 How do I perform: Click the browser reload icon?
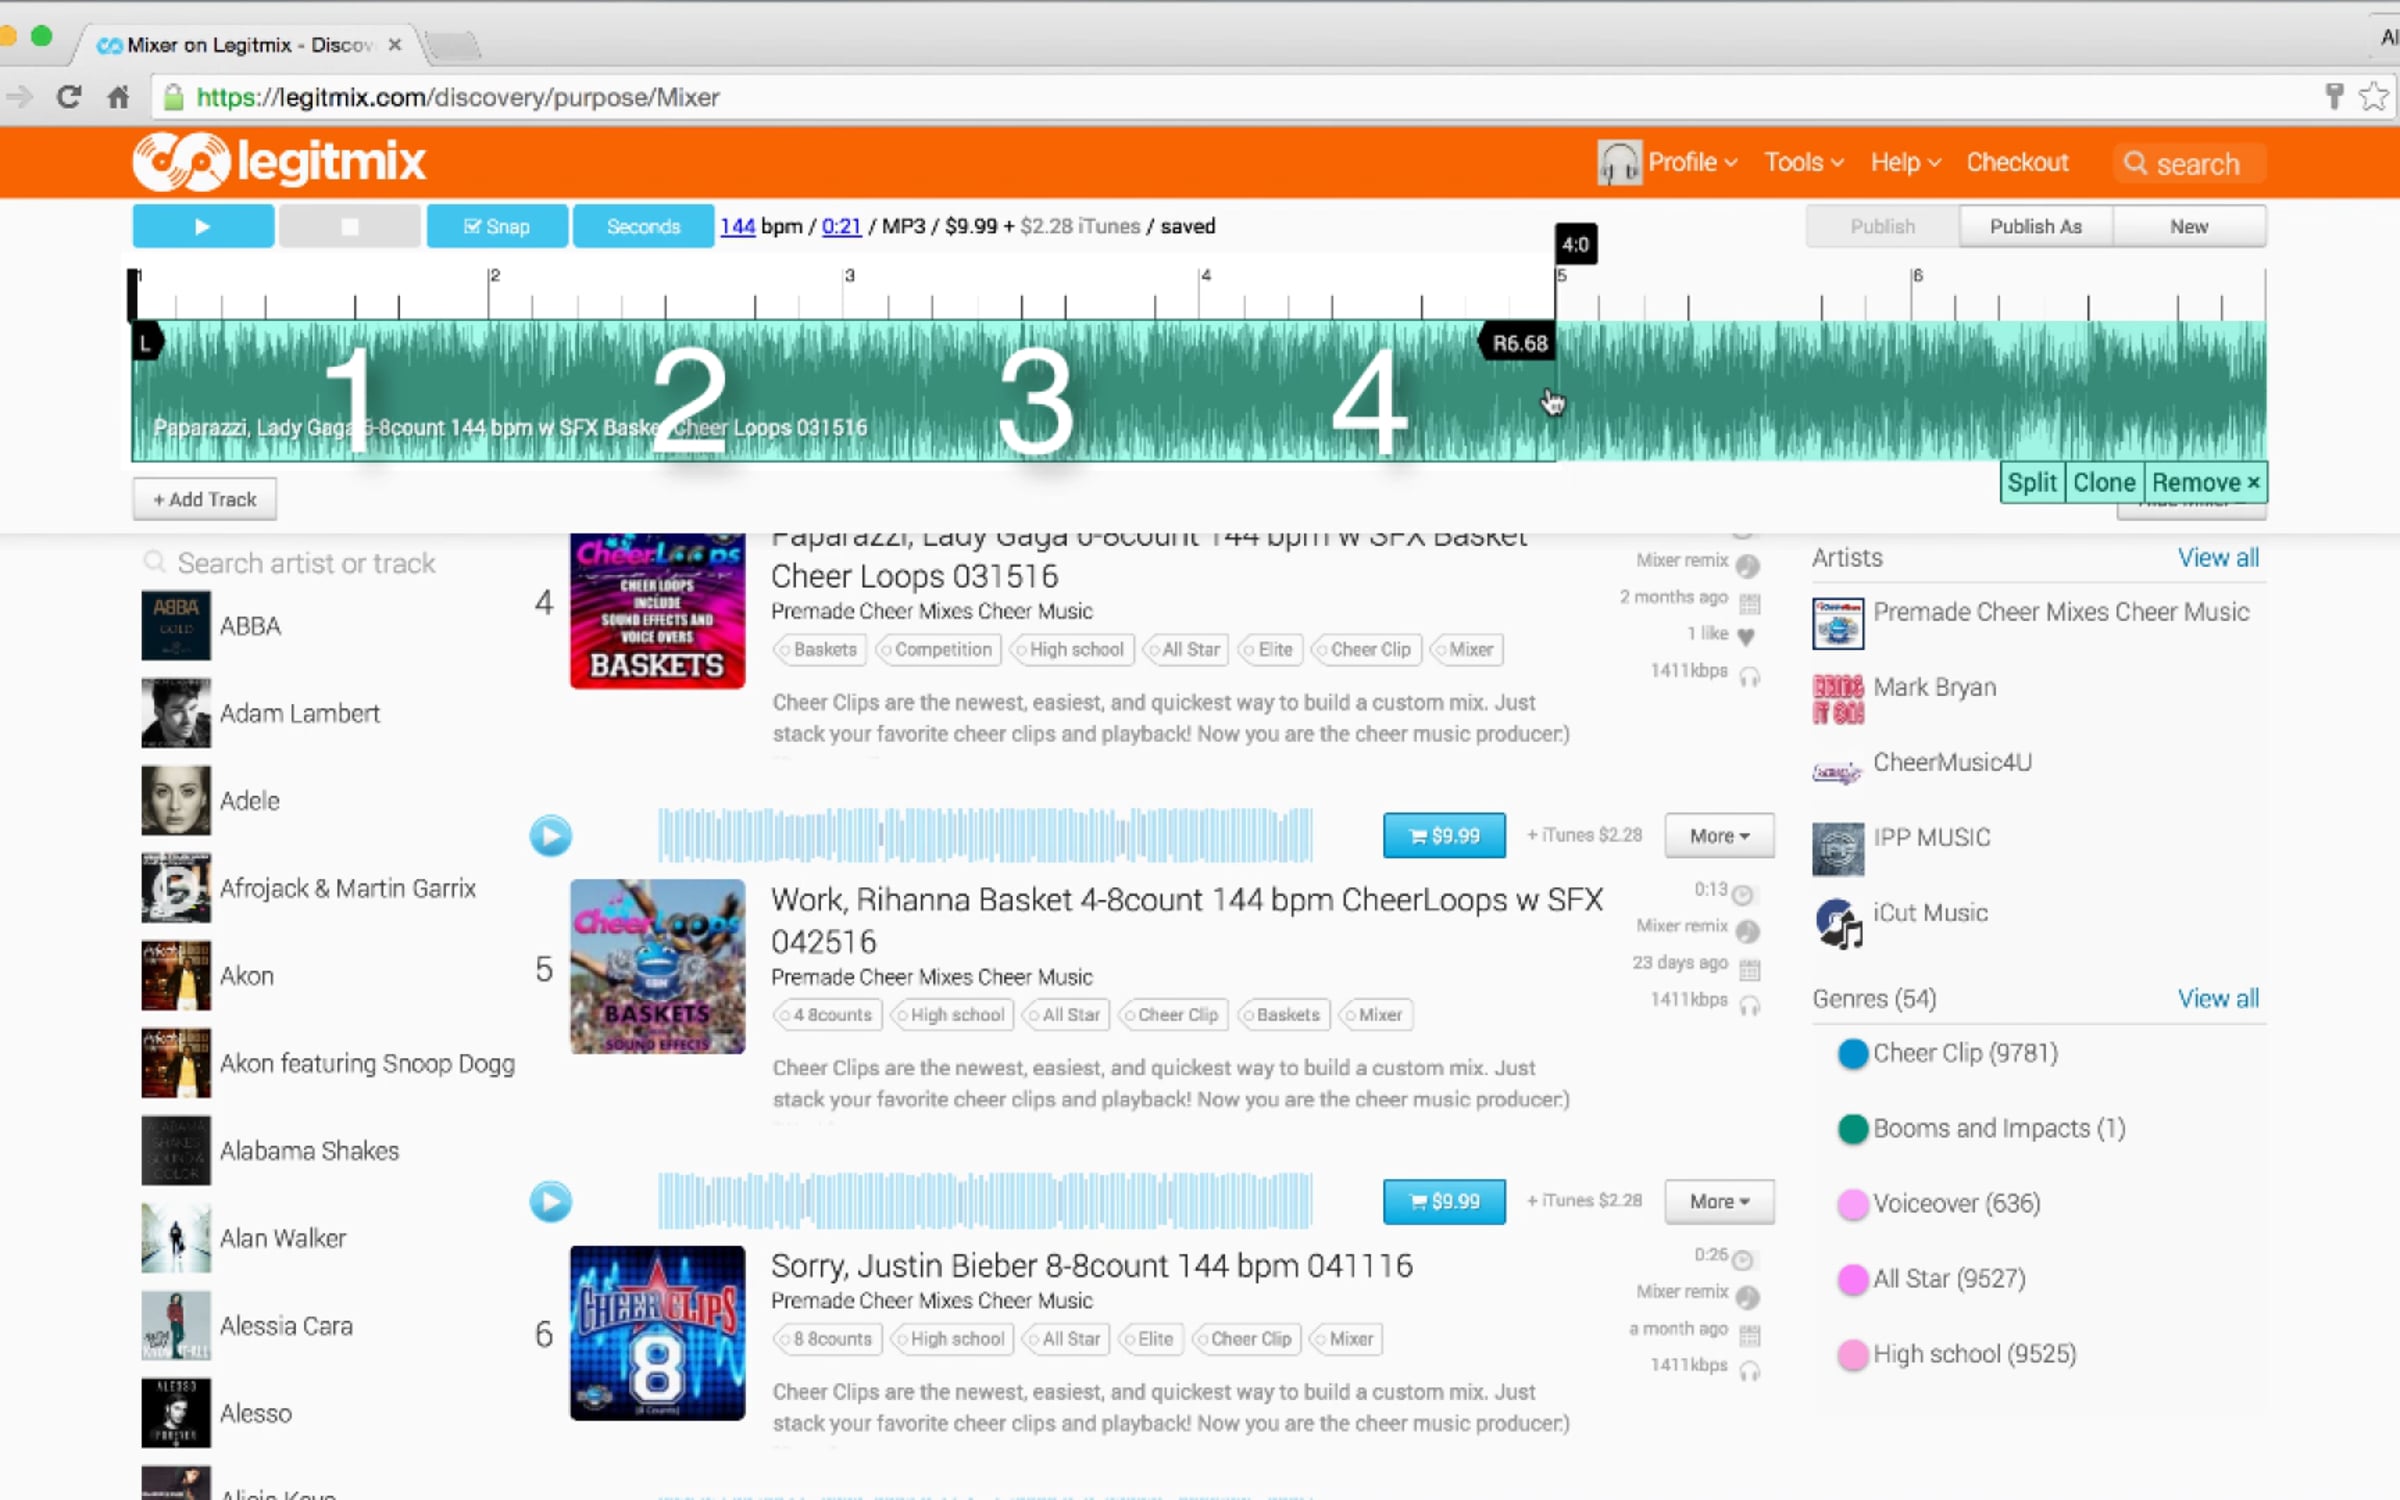point(68,97)
